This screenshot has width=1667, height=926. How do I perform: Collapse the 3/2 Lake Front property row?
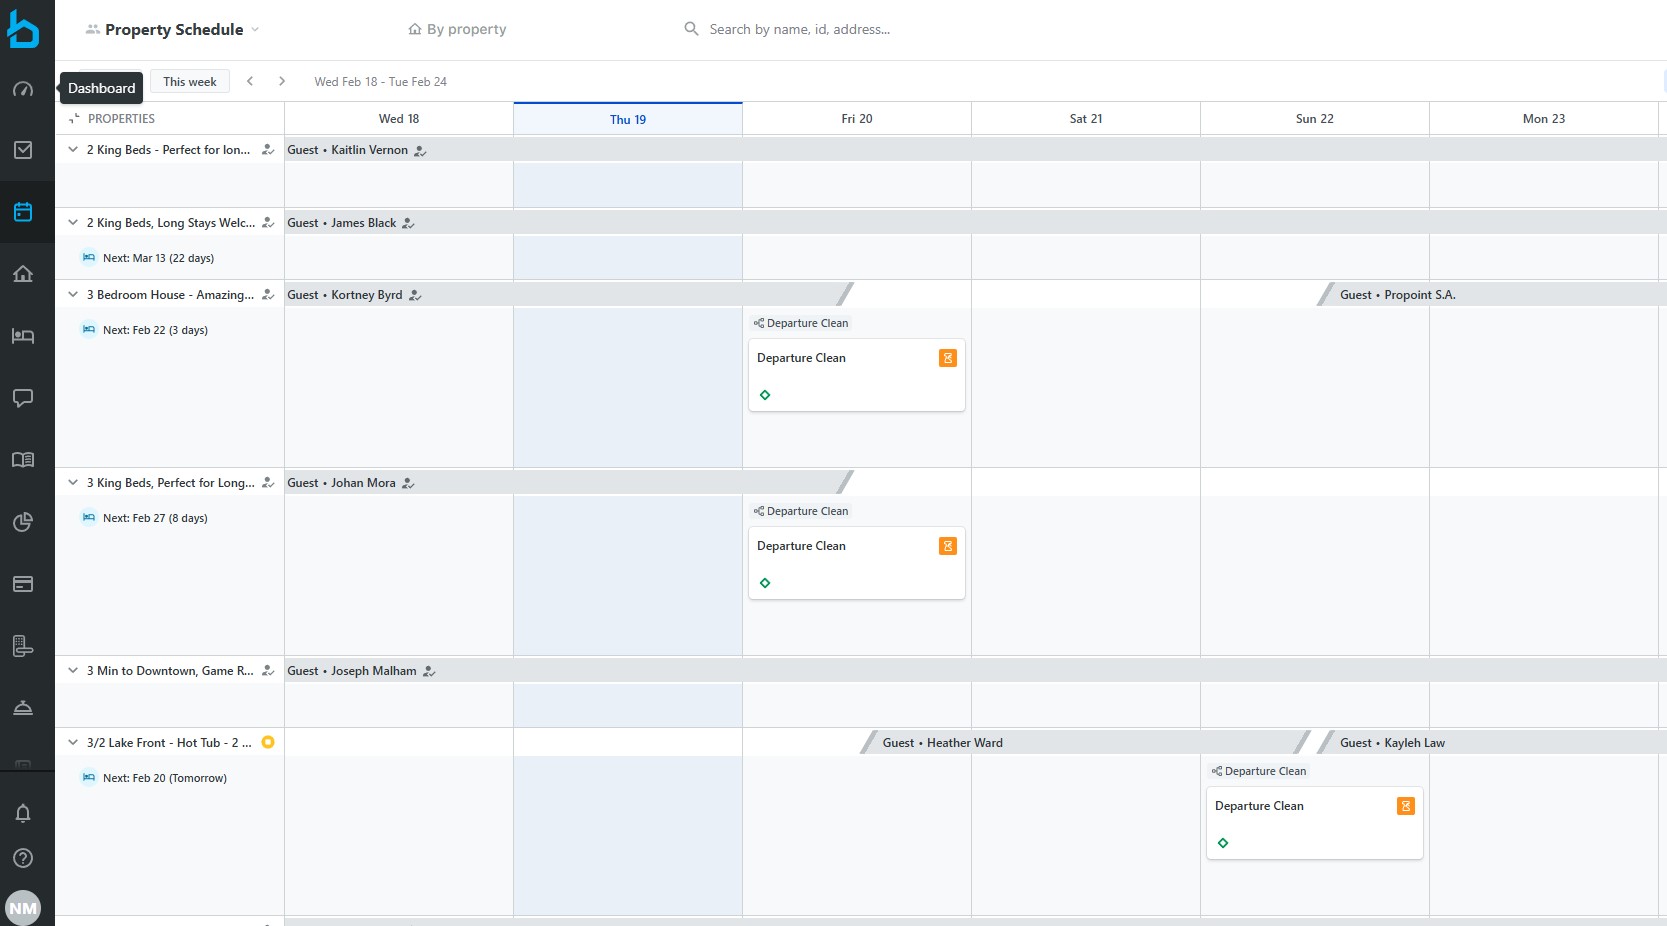pyautogui.click(x=73, y=743)
